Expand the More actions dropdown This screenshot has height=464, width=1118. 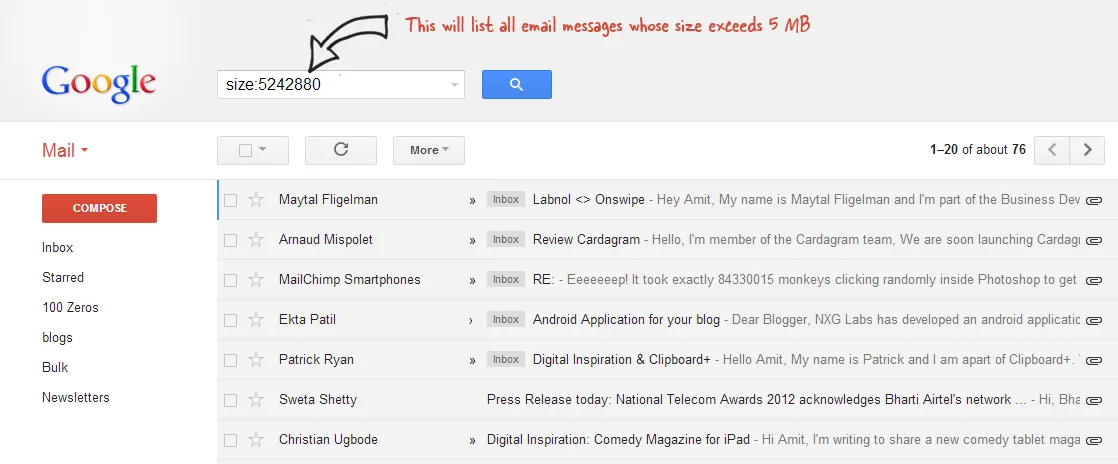428,150
